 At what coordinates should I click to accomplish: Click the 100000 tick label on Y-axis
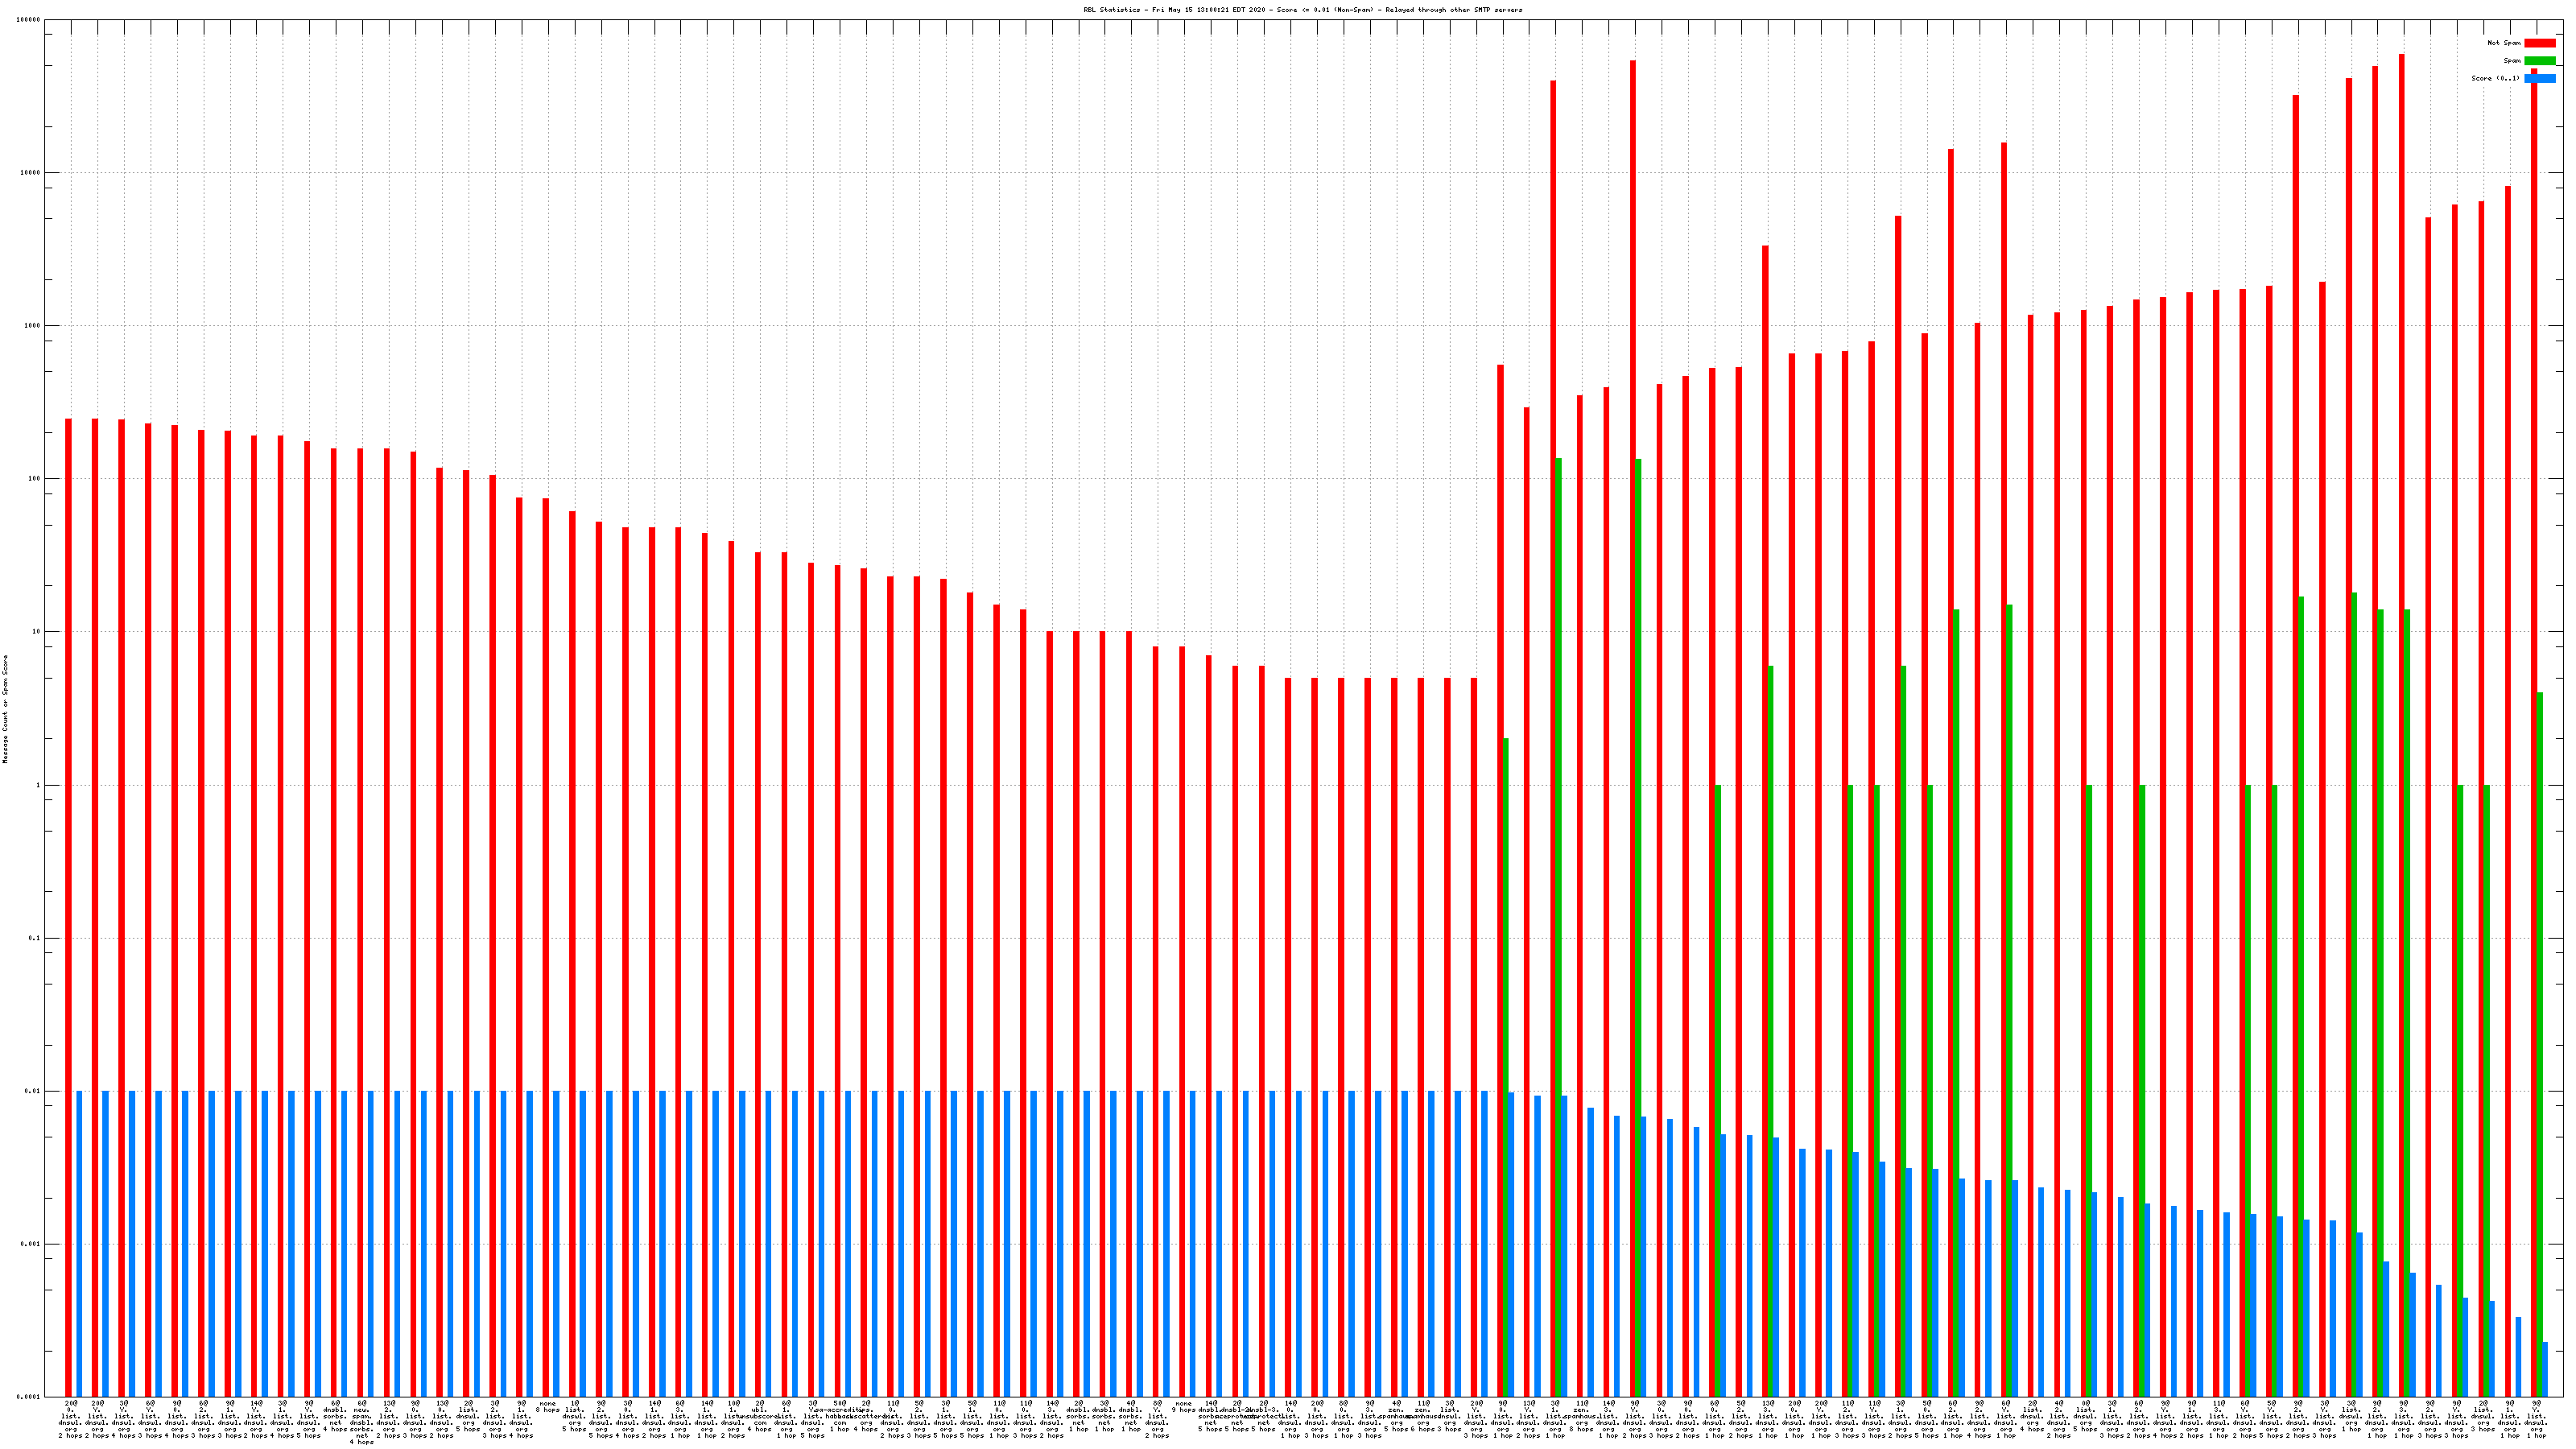coord(28,20)
